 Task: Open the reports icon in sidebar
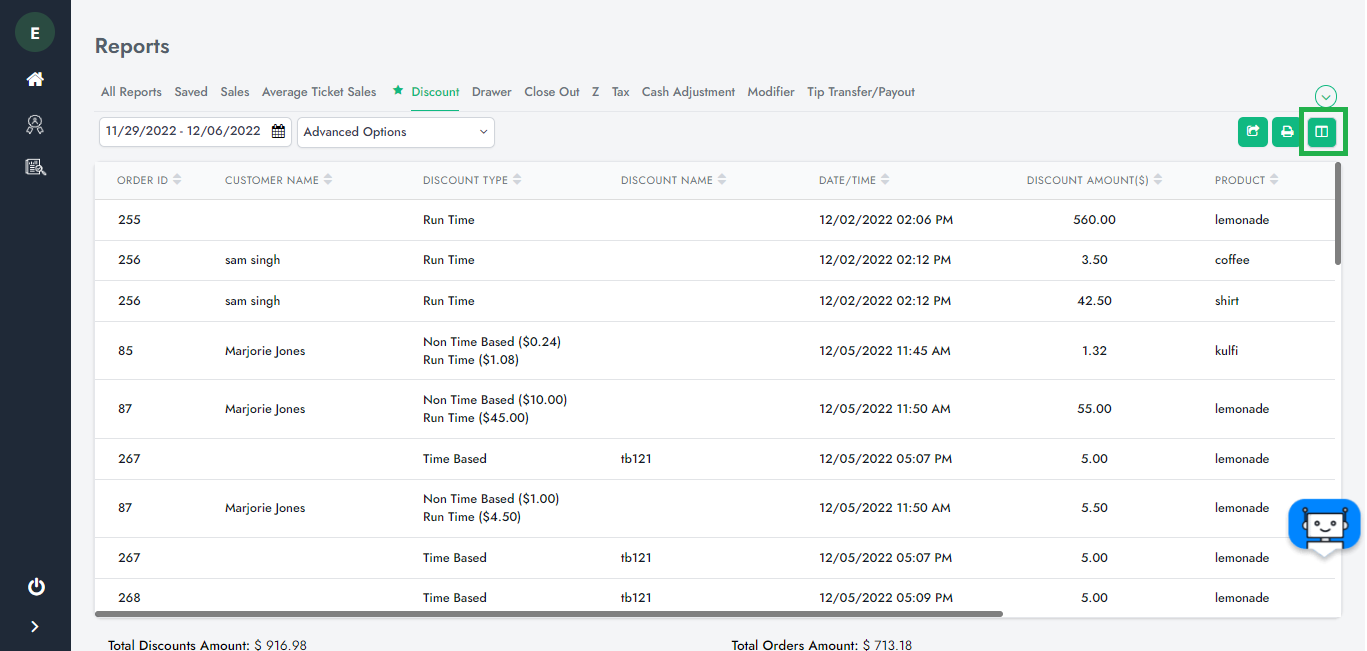coord(35,167)
